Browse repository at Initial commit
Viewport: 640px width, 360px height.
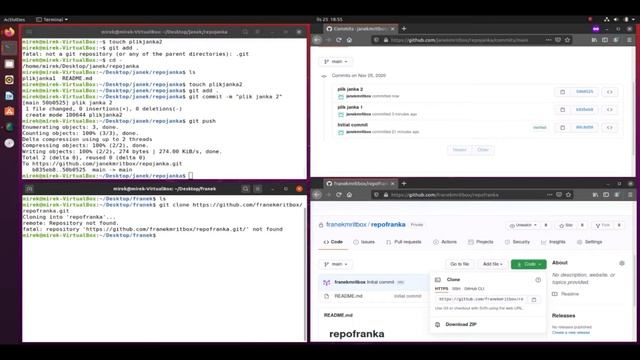(610, 127)
